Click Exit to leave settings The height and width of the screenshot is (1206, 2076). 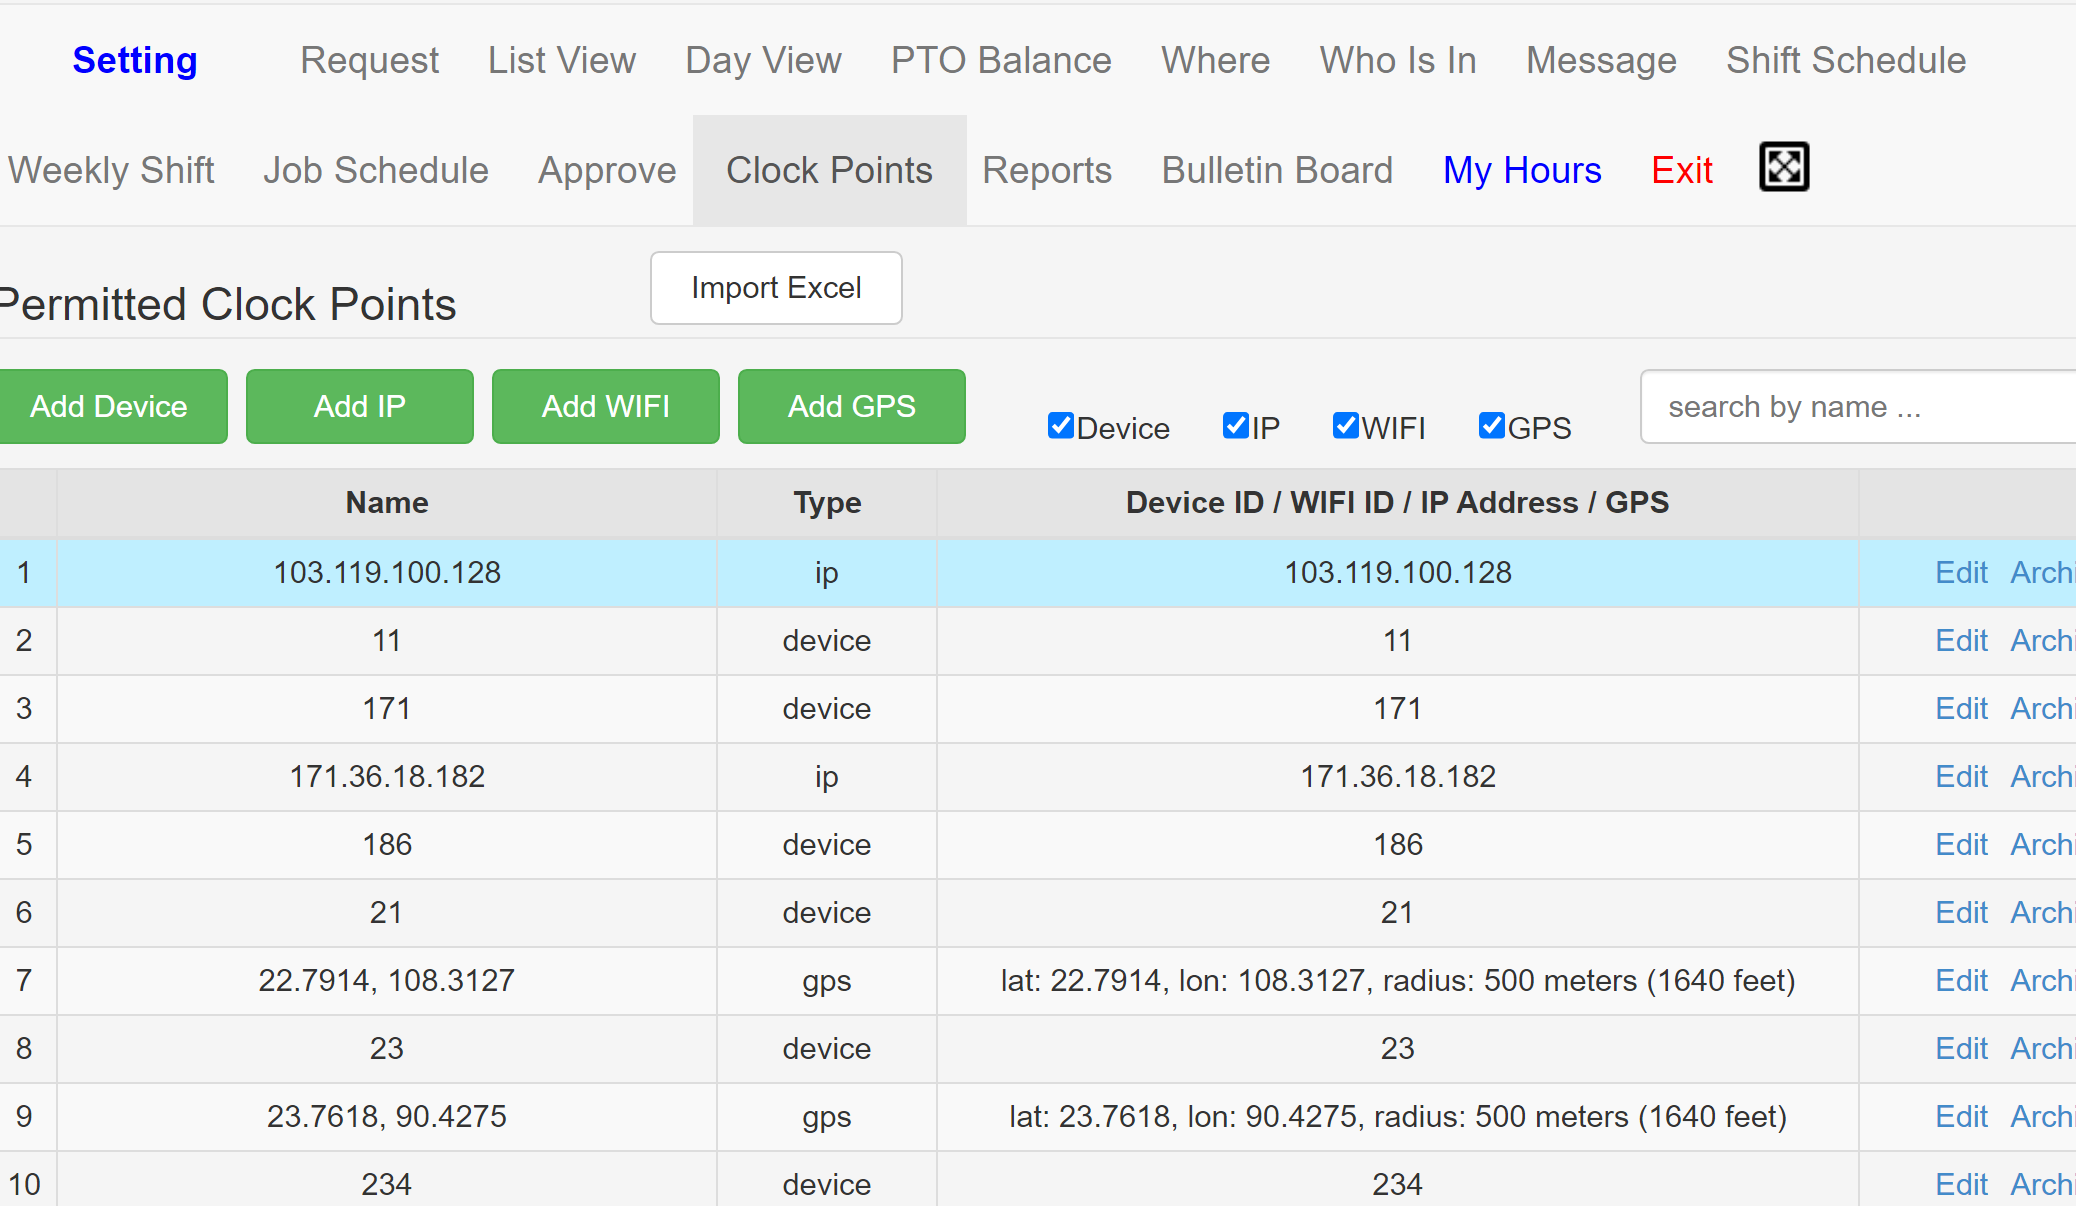point(1681,170)
